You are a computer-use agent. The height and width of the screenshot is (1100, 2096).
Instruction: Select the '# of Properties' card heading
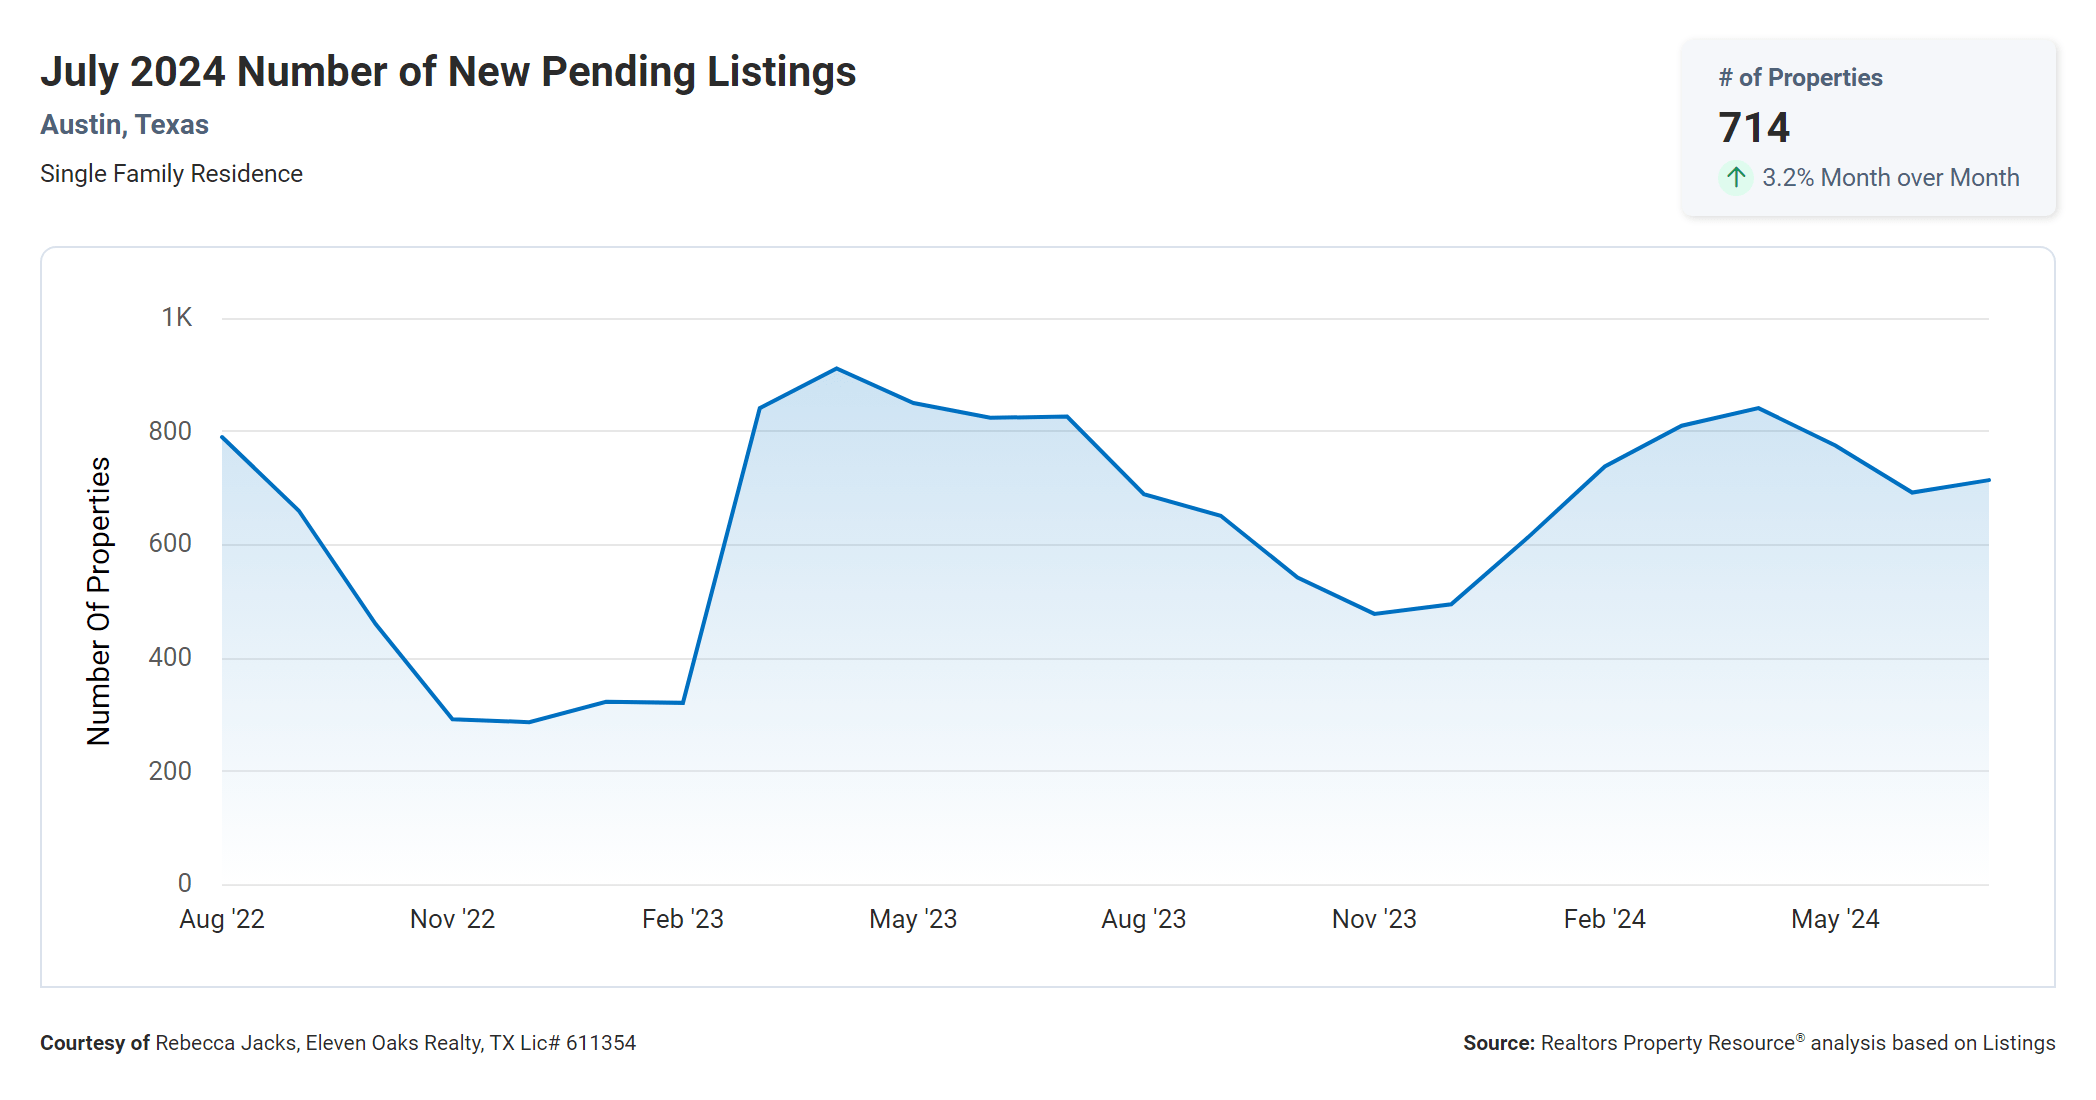coord(1800,78)
